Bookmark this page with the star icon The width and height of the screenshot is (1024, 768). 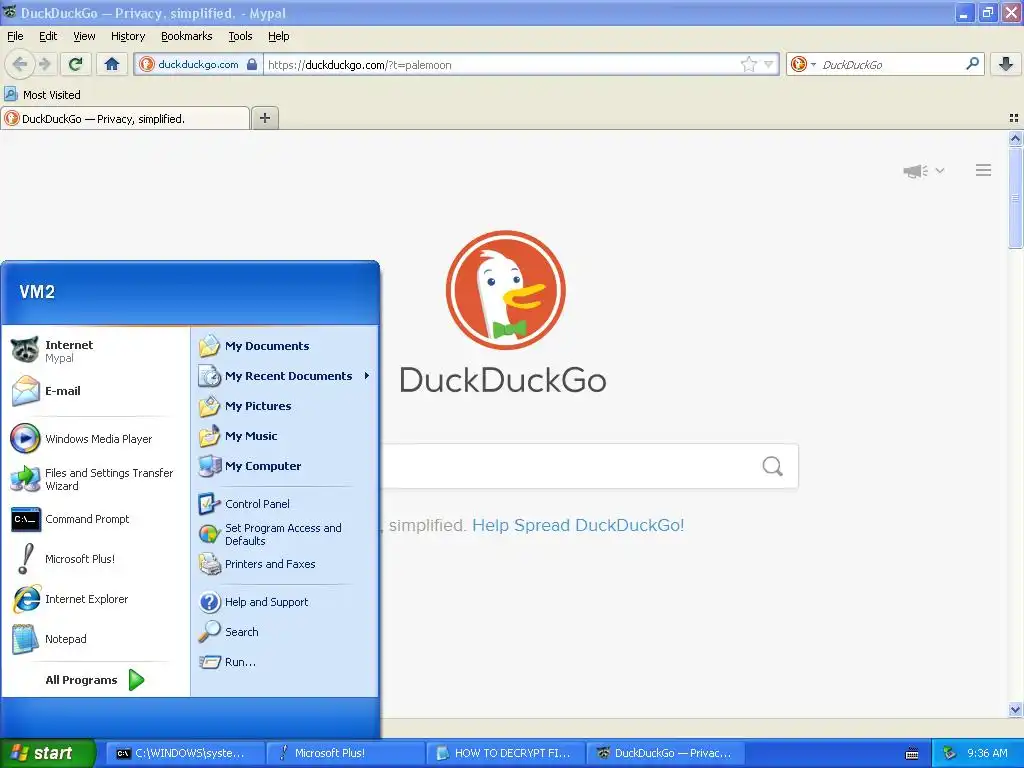point(748,64)
